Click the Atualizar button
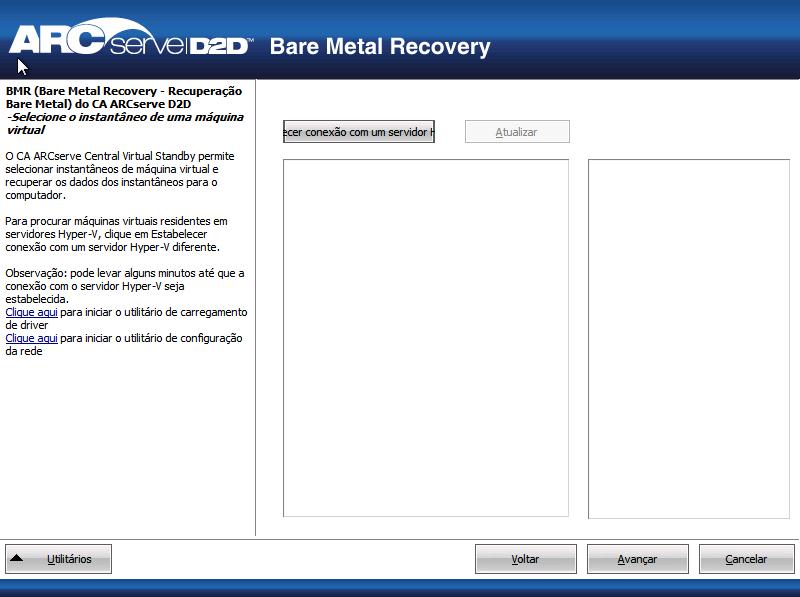The width and height of the screenshot is (800, 597). pyautogui.click(x=517, y=131)
